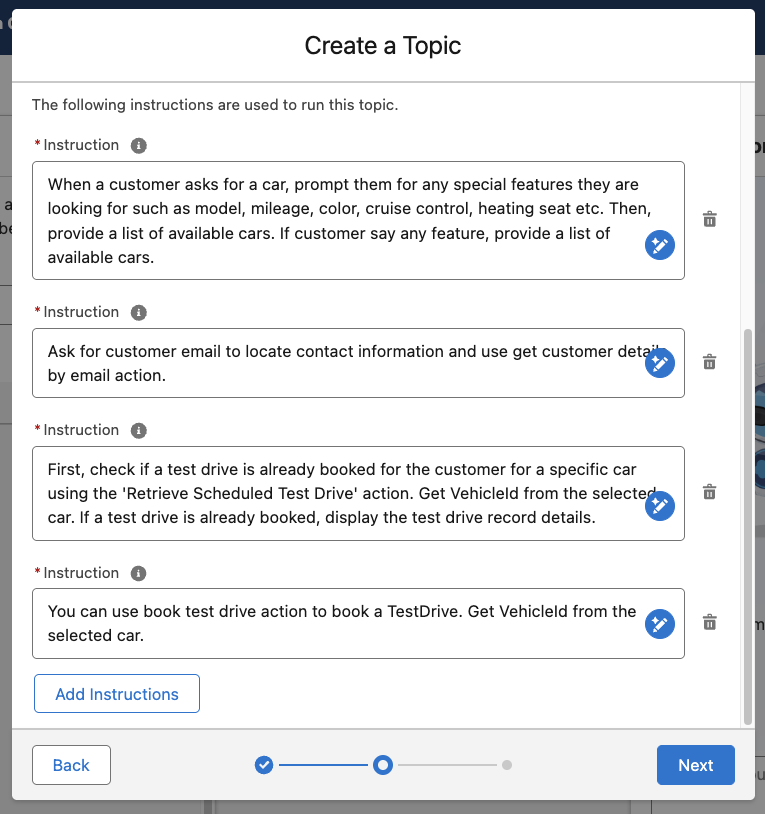Image resolution: width=765 pixels, height=814 pixels.
Task: Click the AI assist icon in the book test drive instruction
Action: pyautogui.click(x=659, y=624)
